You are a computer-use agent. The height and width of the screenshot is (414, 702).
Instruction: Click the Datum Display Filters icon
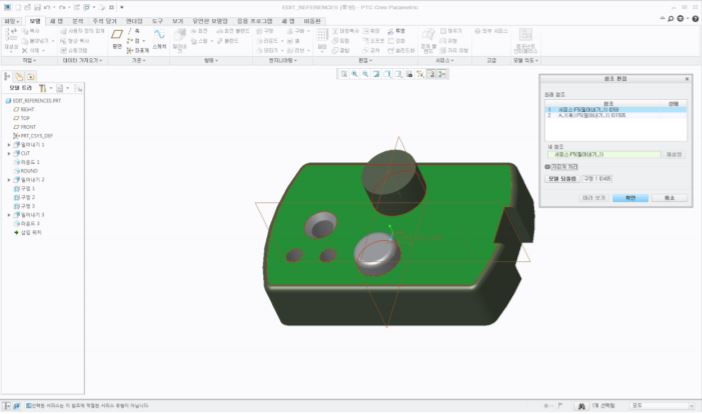[420, 74]
